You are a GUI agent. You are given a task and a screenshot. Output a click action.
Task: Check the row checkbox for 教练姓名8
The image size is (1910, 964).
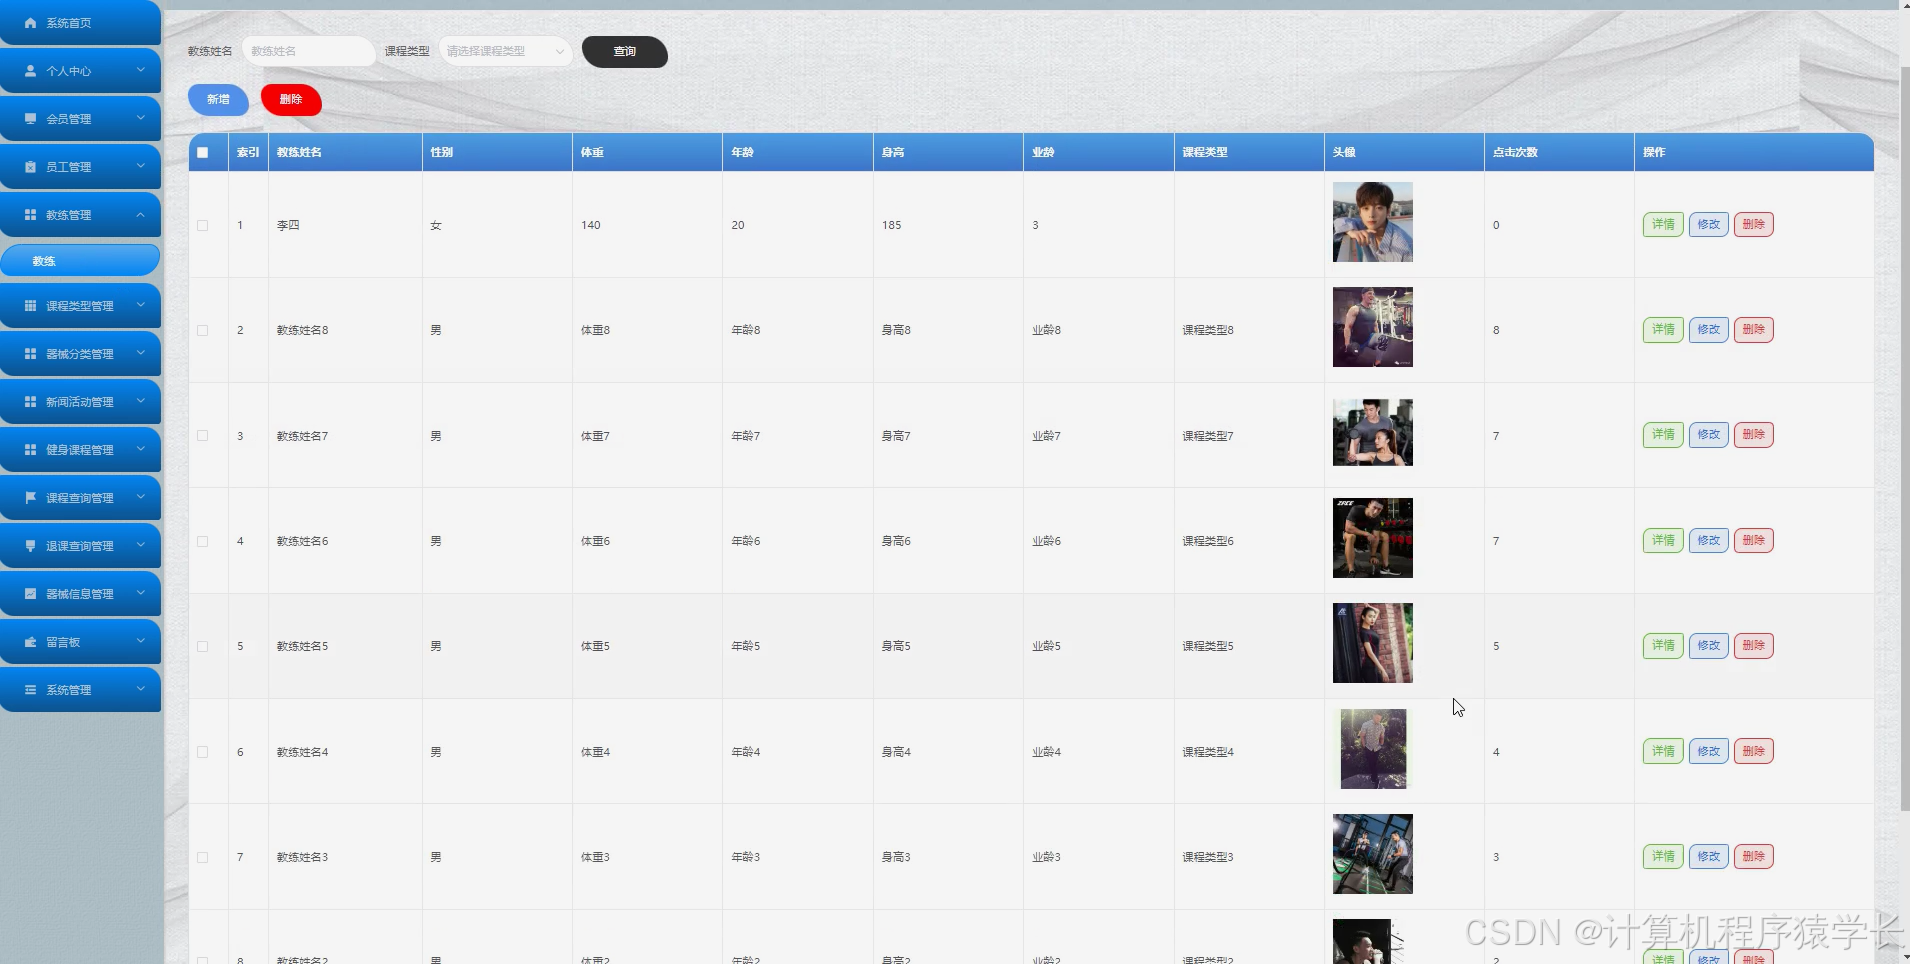(203, 330)
